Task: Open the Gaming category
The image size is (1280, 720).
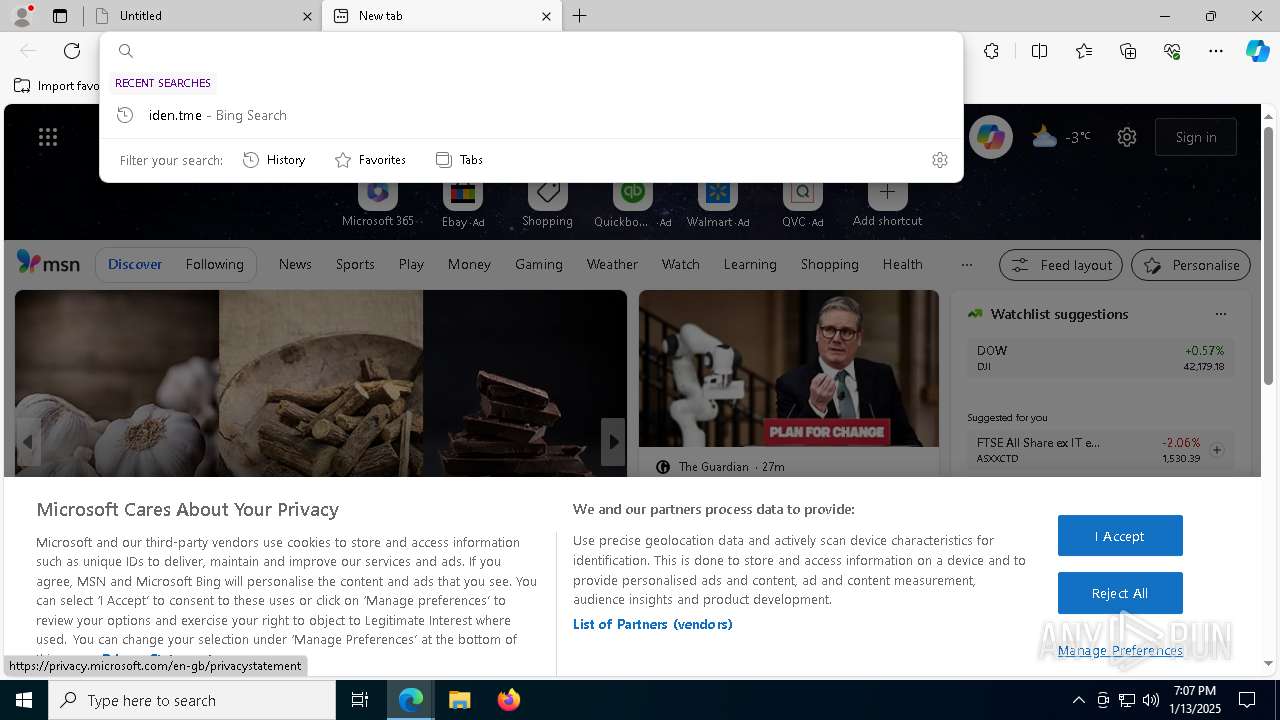Action: (x=539, y=264)
